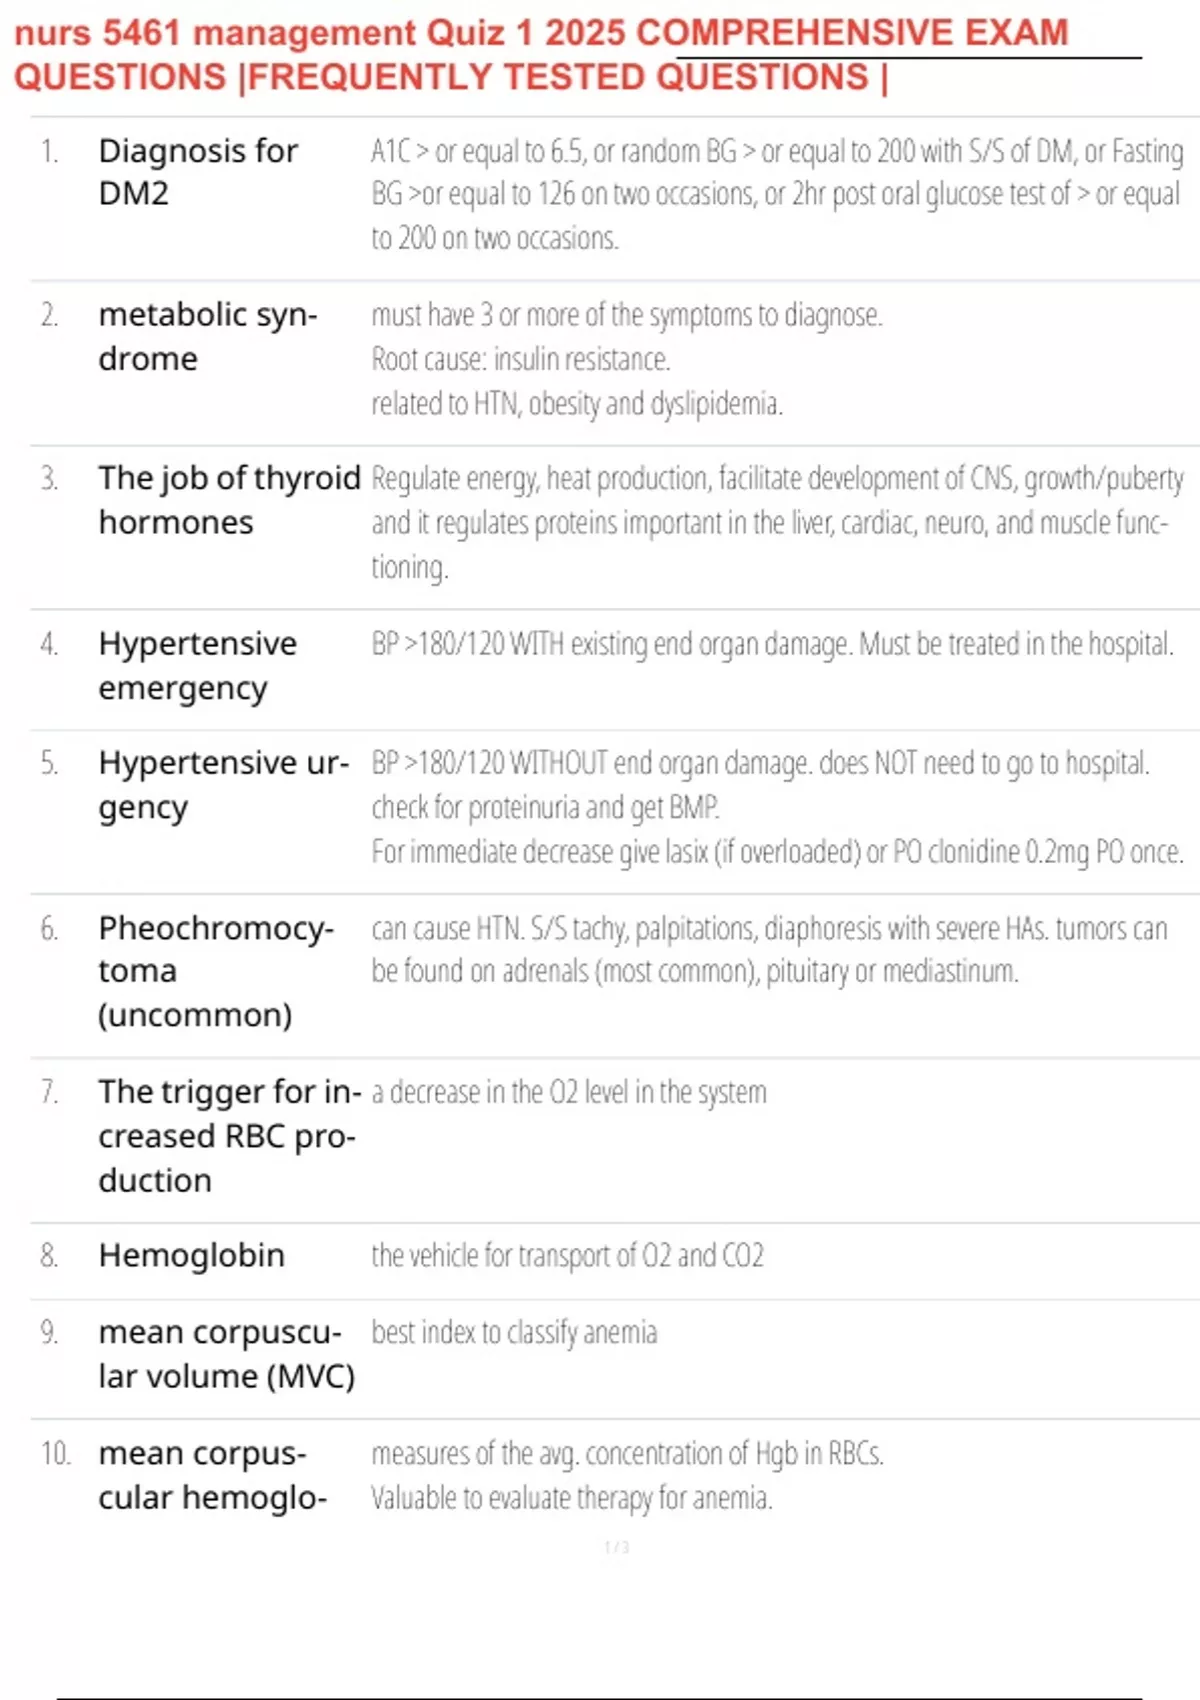Click the 'Hemoglobin' term

coord(191,1256)
